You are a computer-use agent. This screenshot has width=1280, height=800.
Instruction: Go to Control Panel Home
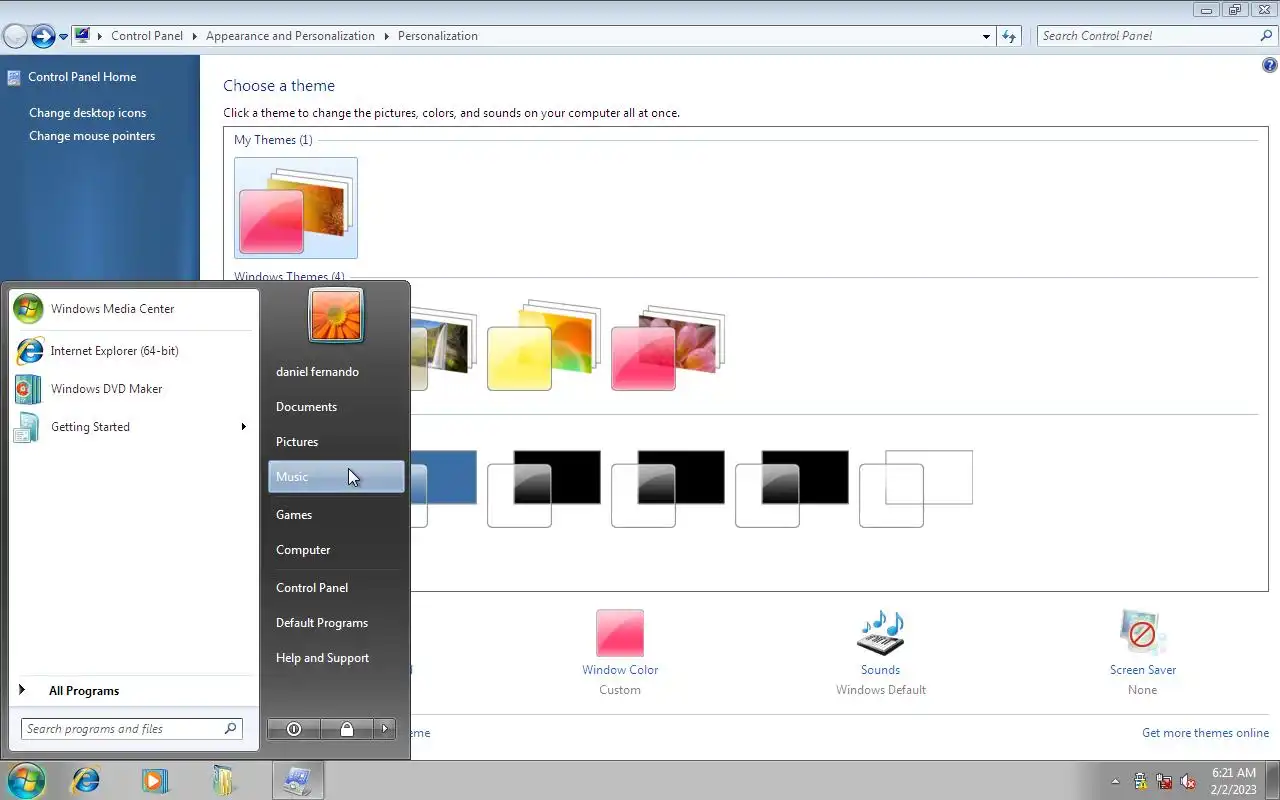click(x=82, y=77)
